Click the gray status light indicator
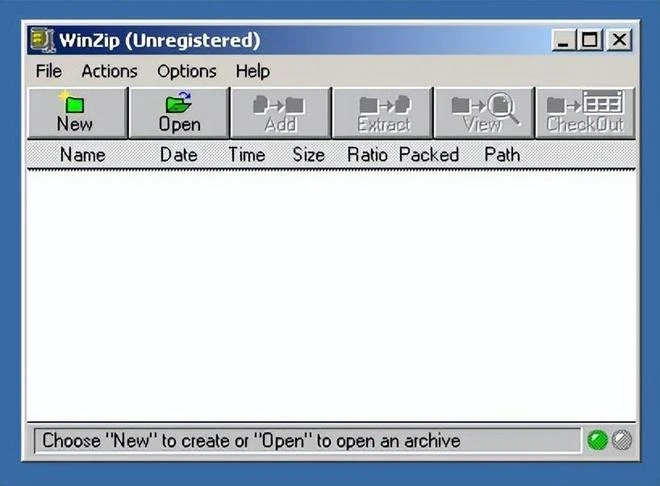The image size is (660, 486). tap(621, 440)
